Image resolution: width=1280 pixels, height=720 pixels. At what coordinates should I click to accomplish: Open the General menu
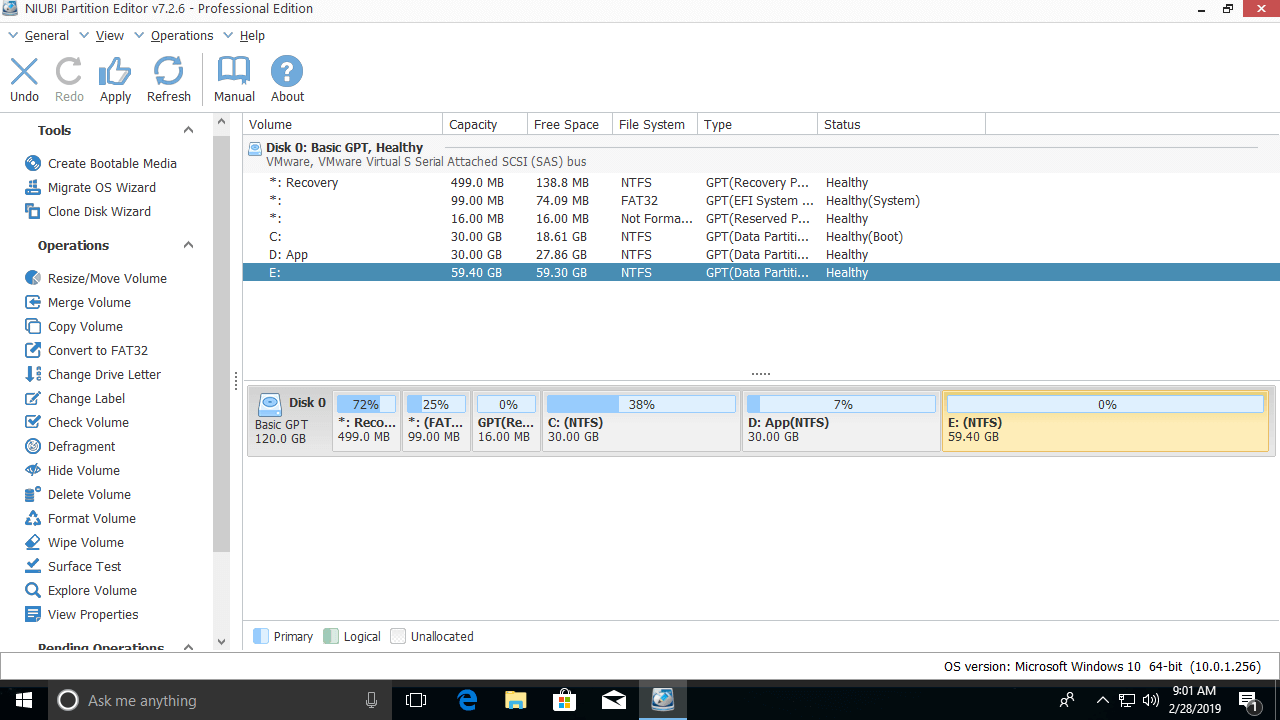pos(46,35)
